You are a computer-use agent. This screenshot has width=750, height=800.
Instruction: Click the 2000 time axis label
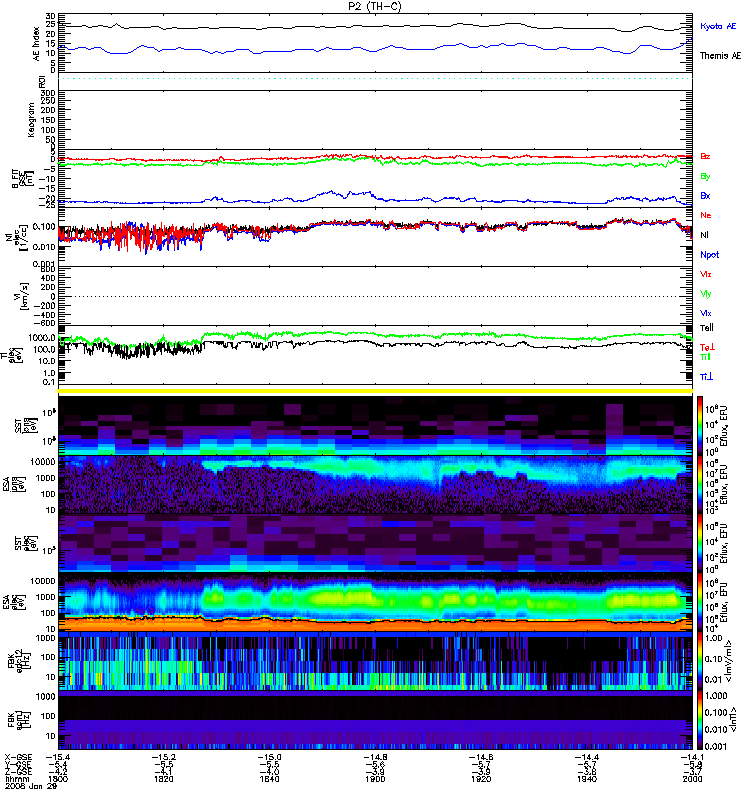[692, 779]
